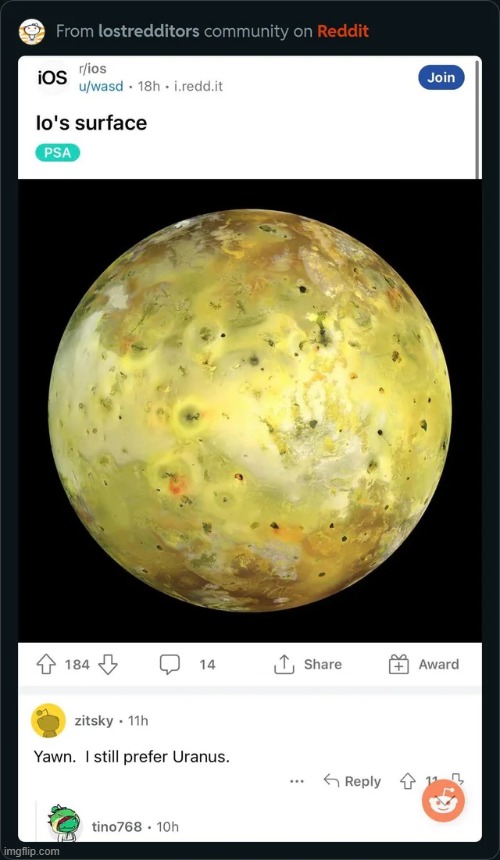500x860 pixels.
Task: Click the Award gift icon
Action: click(399, 665)
